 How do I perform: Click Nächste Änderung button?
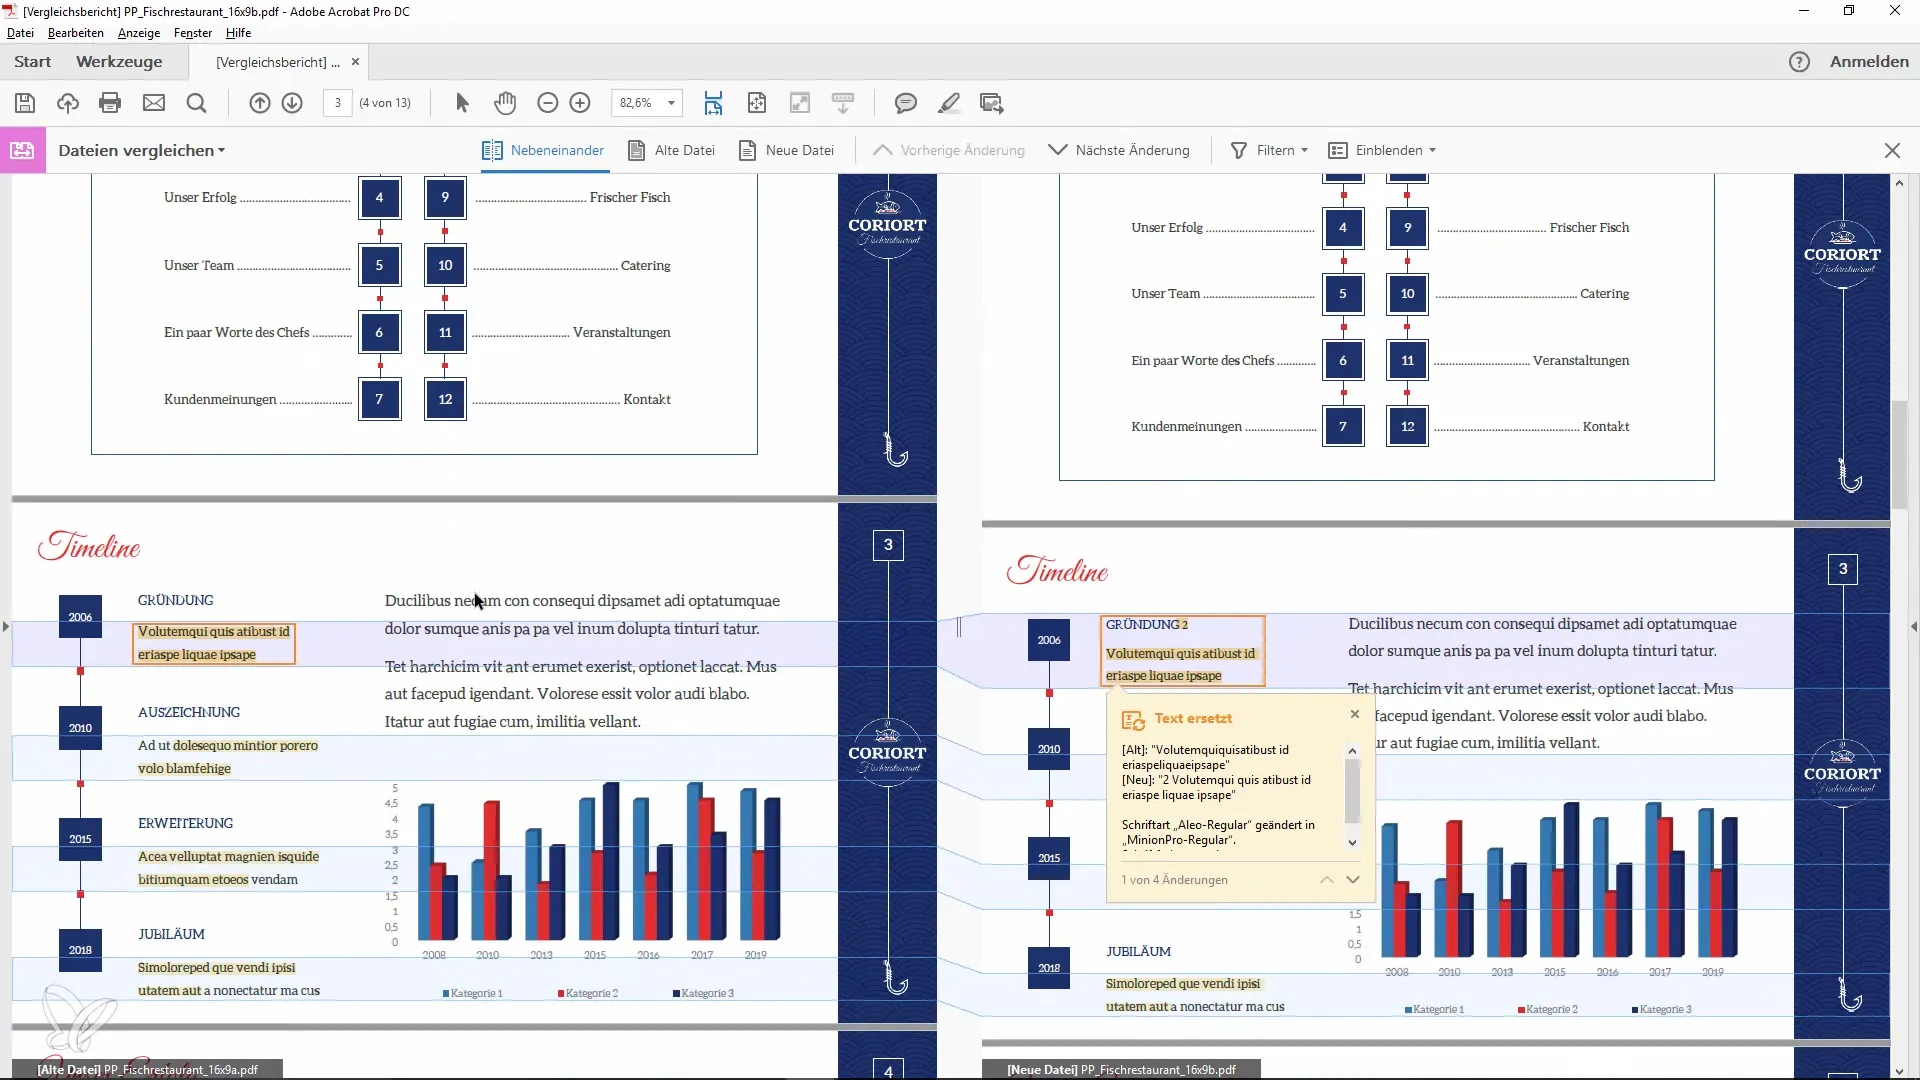[1119, 151]
